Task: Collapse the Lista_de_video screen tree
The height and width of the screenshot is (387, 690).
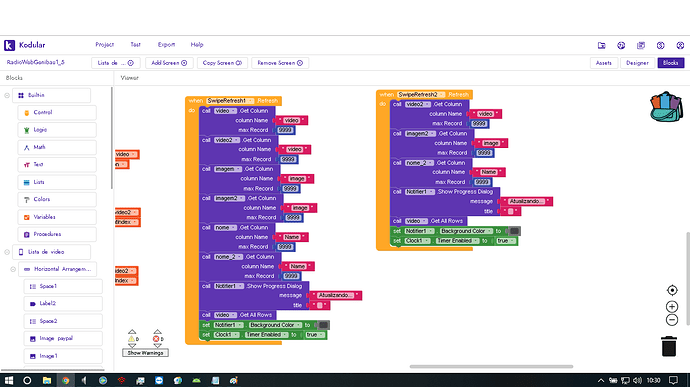Action: pos(7,252)
